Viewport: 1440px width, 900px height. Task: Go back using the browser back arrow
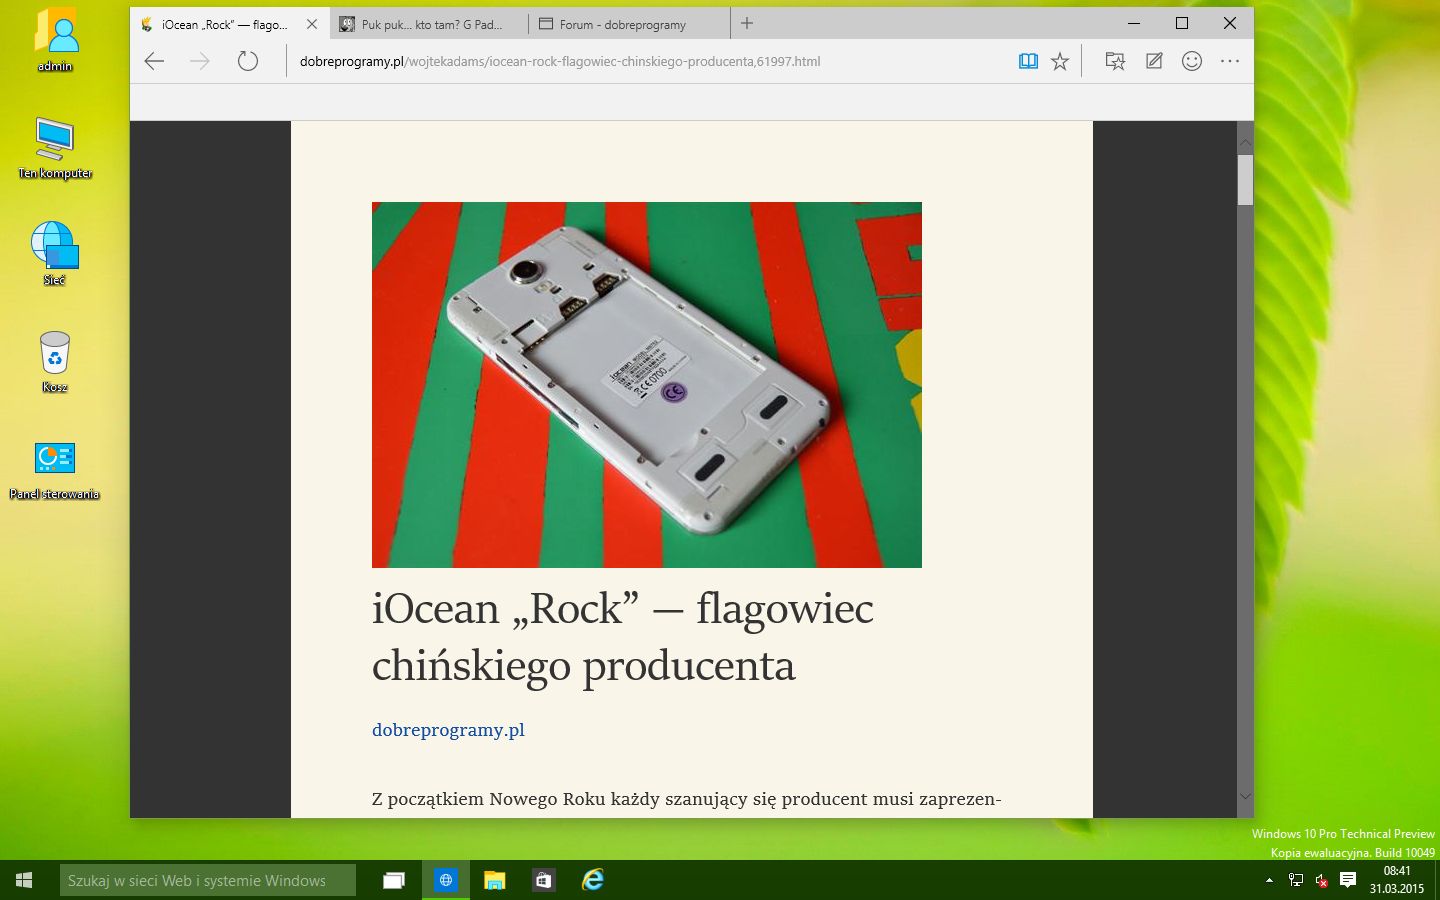point(154,61)
